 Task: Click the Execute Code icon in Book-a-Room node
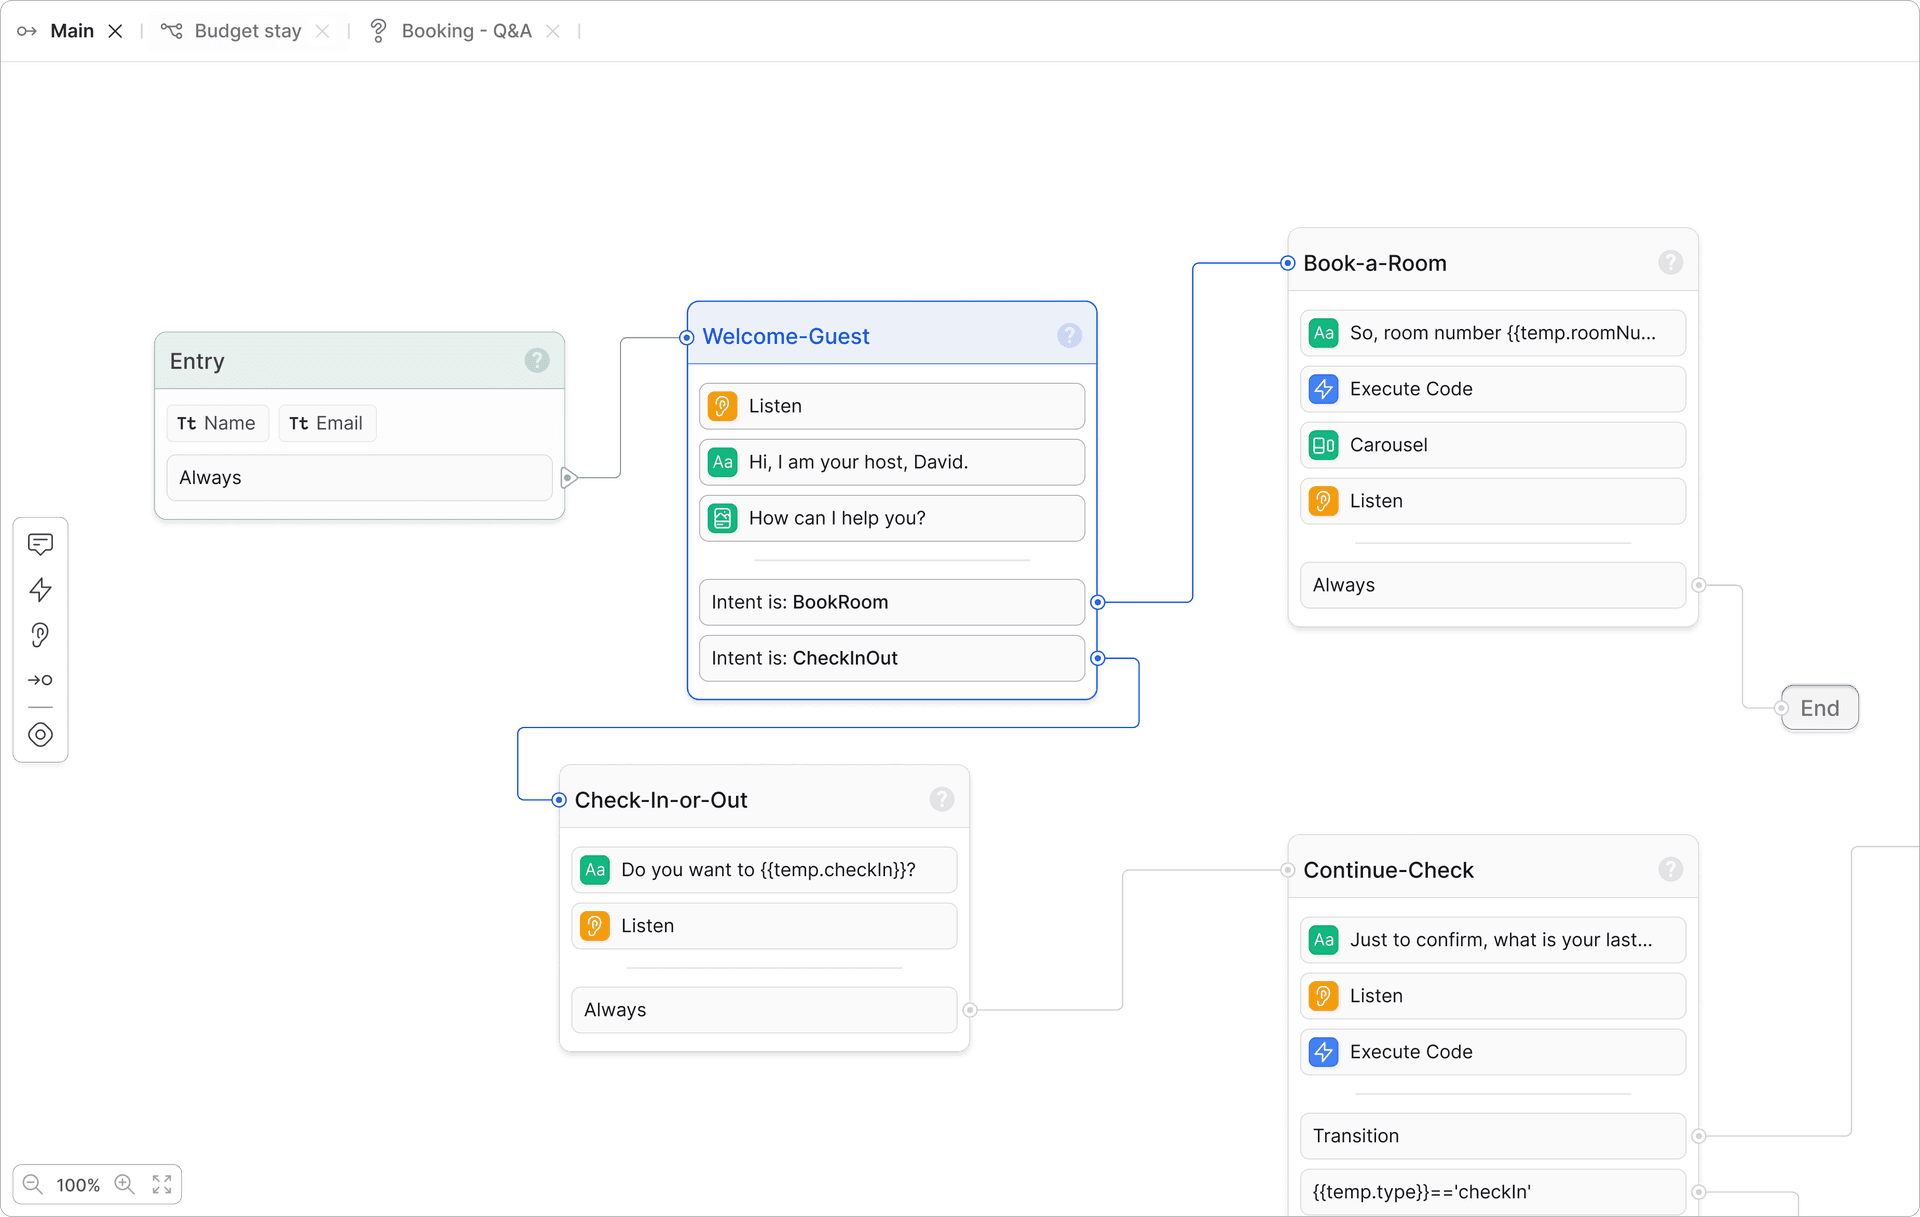[1322, 389]
